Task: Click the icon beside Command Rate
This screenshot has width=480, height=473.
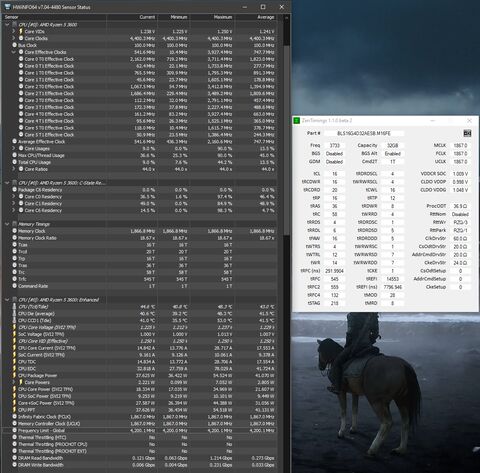Action: tap(14, 286)
